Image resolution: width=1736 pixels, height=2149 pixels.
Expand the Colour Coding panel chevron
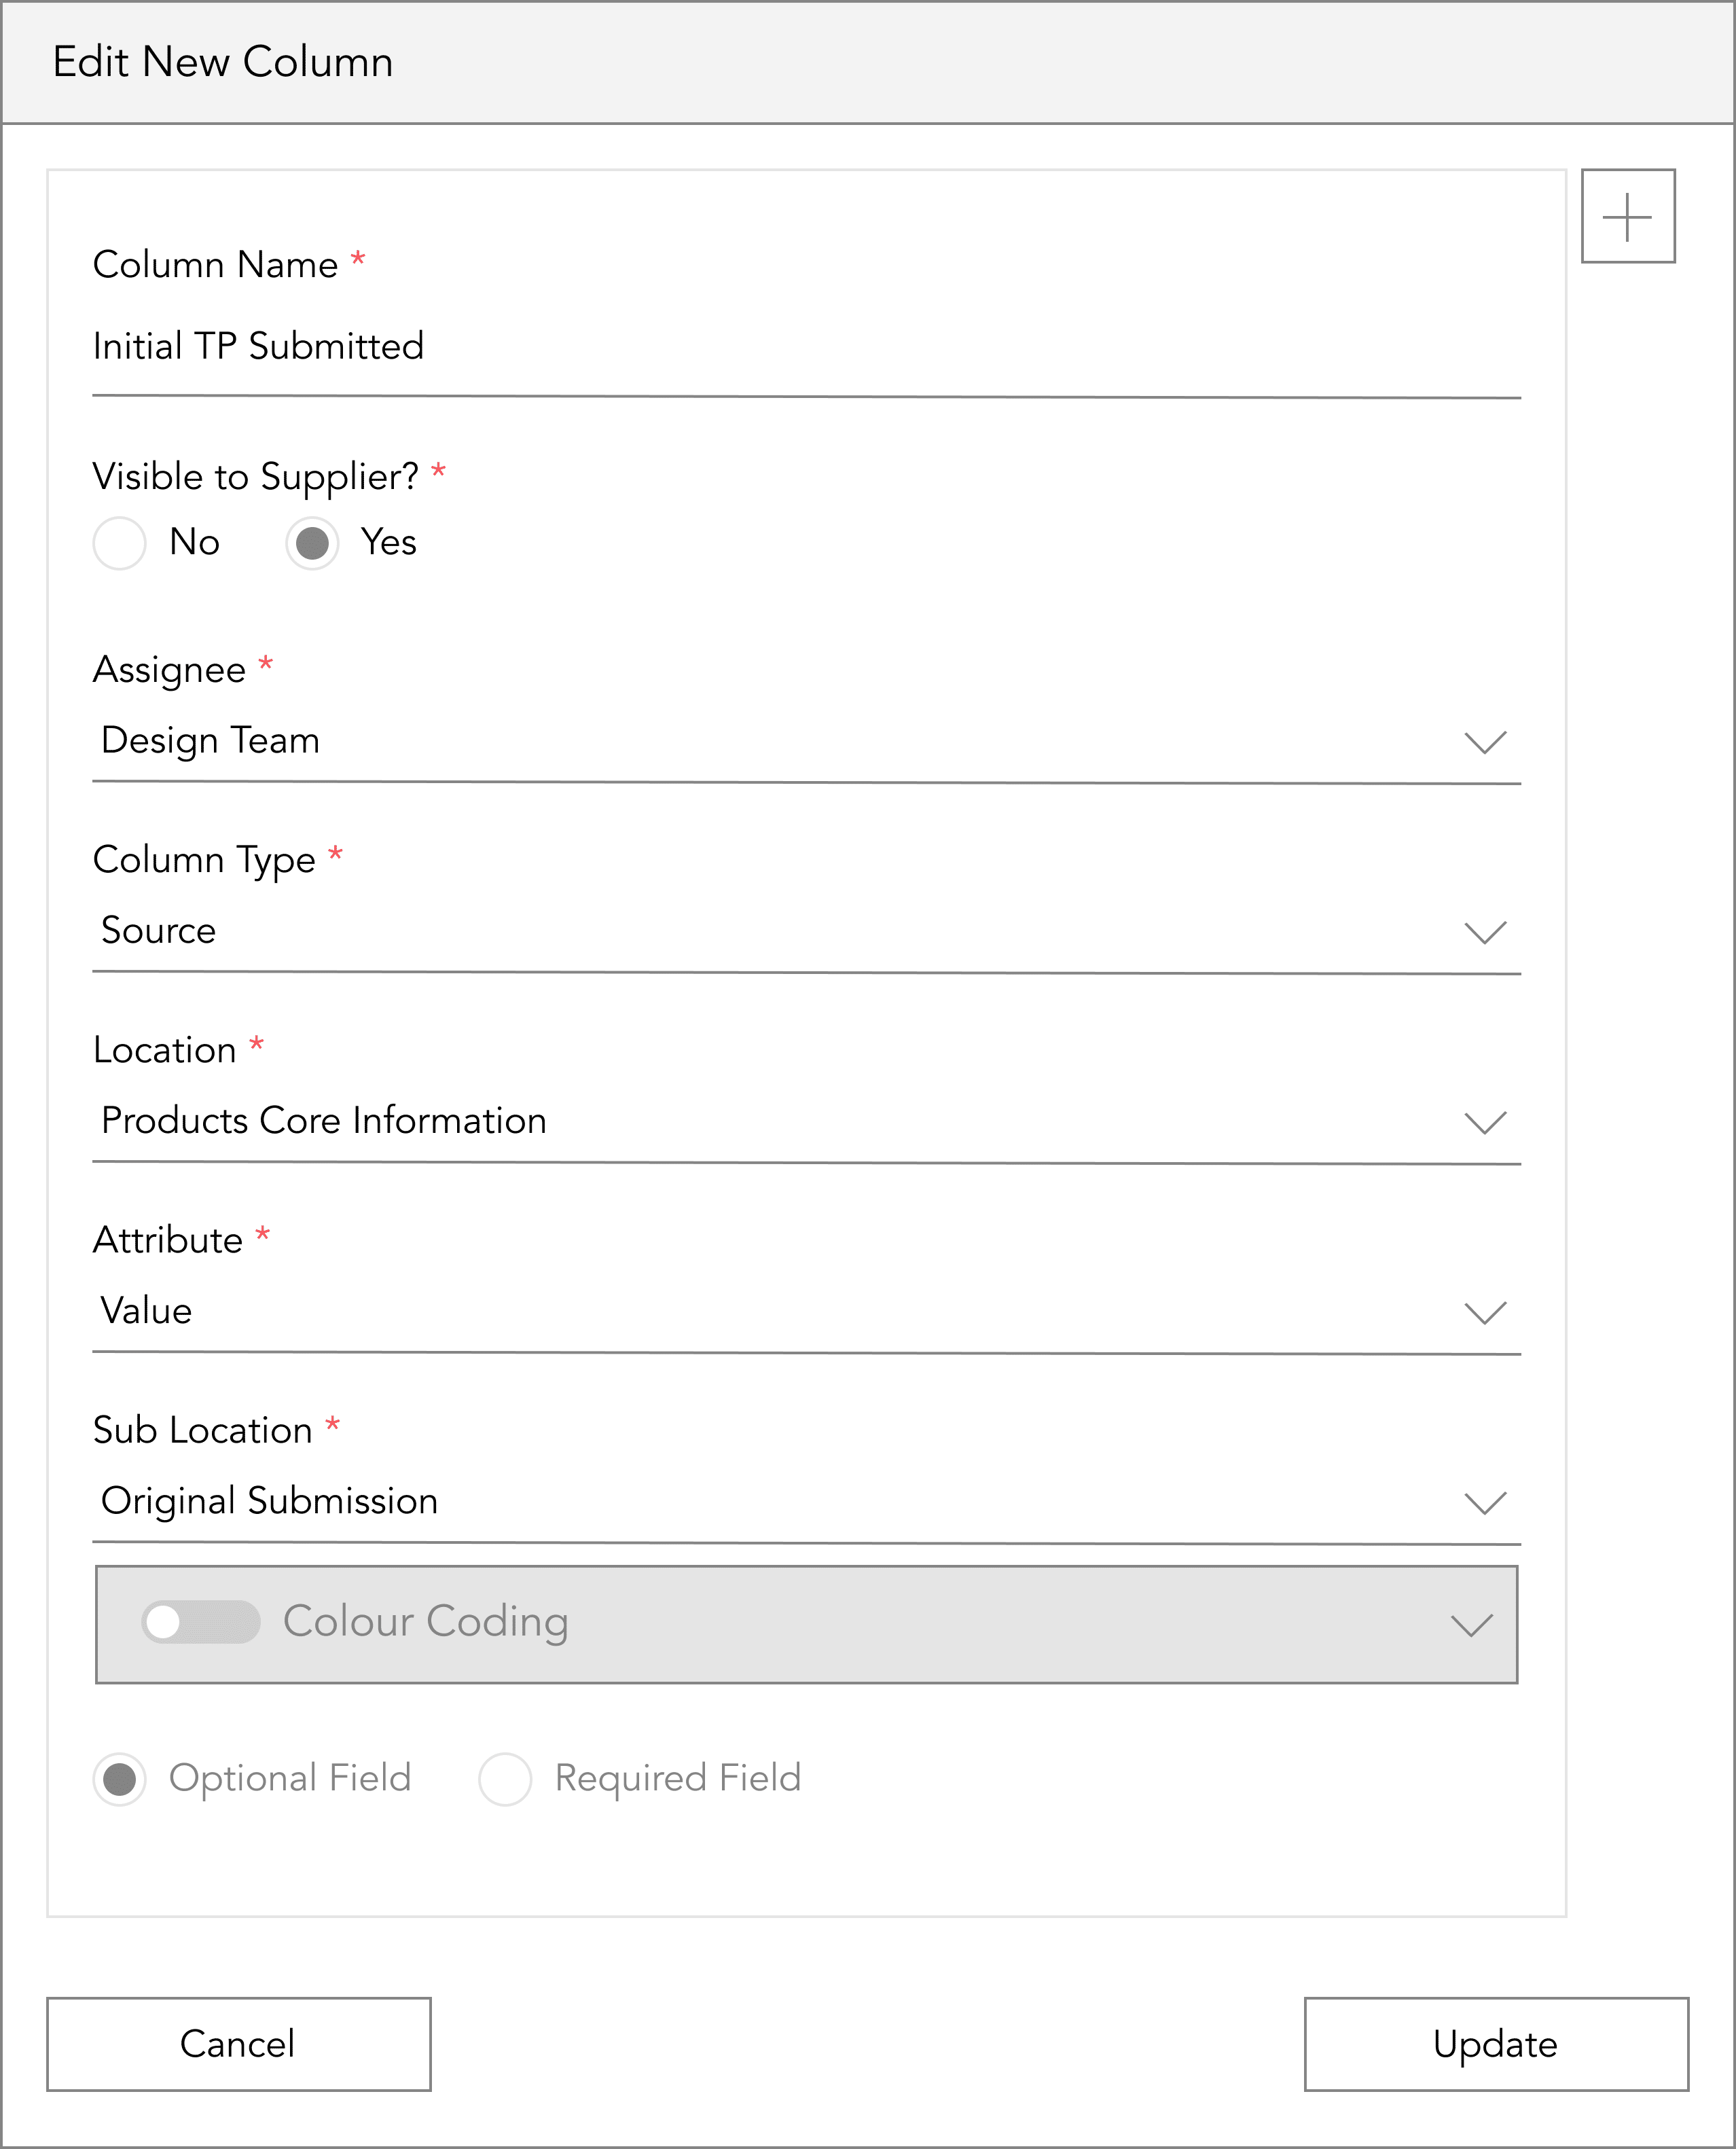pyautogui.click(x=1471, y=1624)
